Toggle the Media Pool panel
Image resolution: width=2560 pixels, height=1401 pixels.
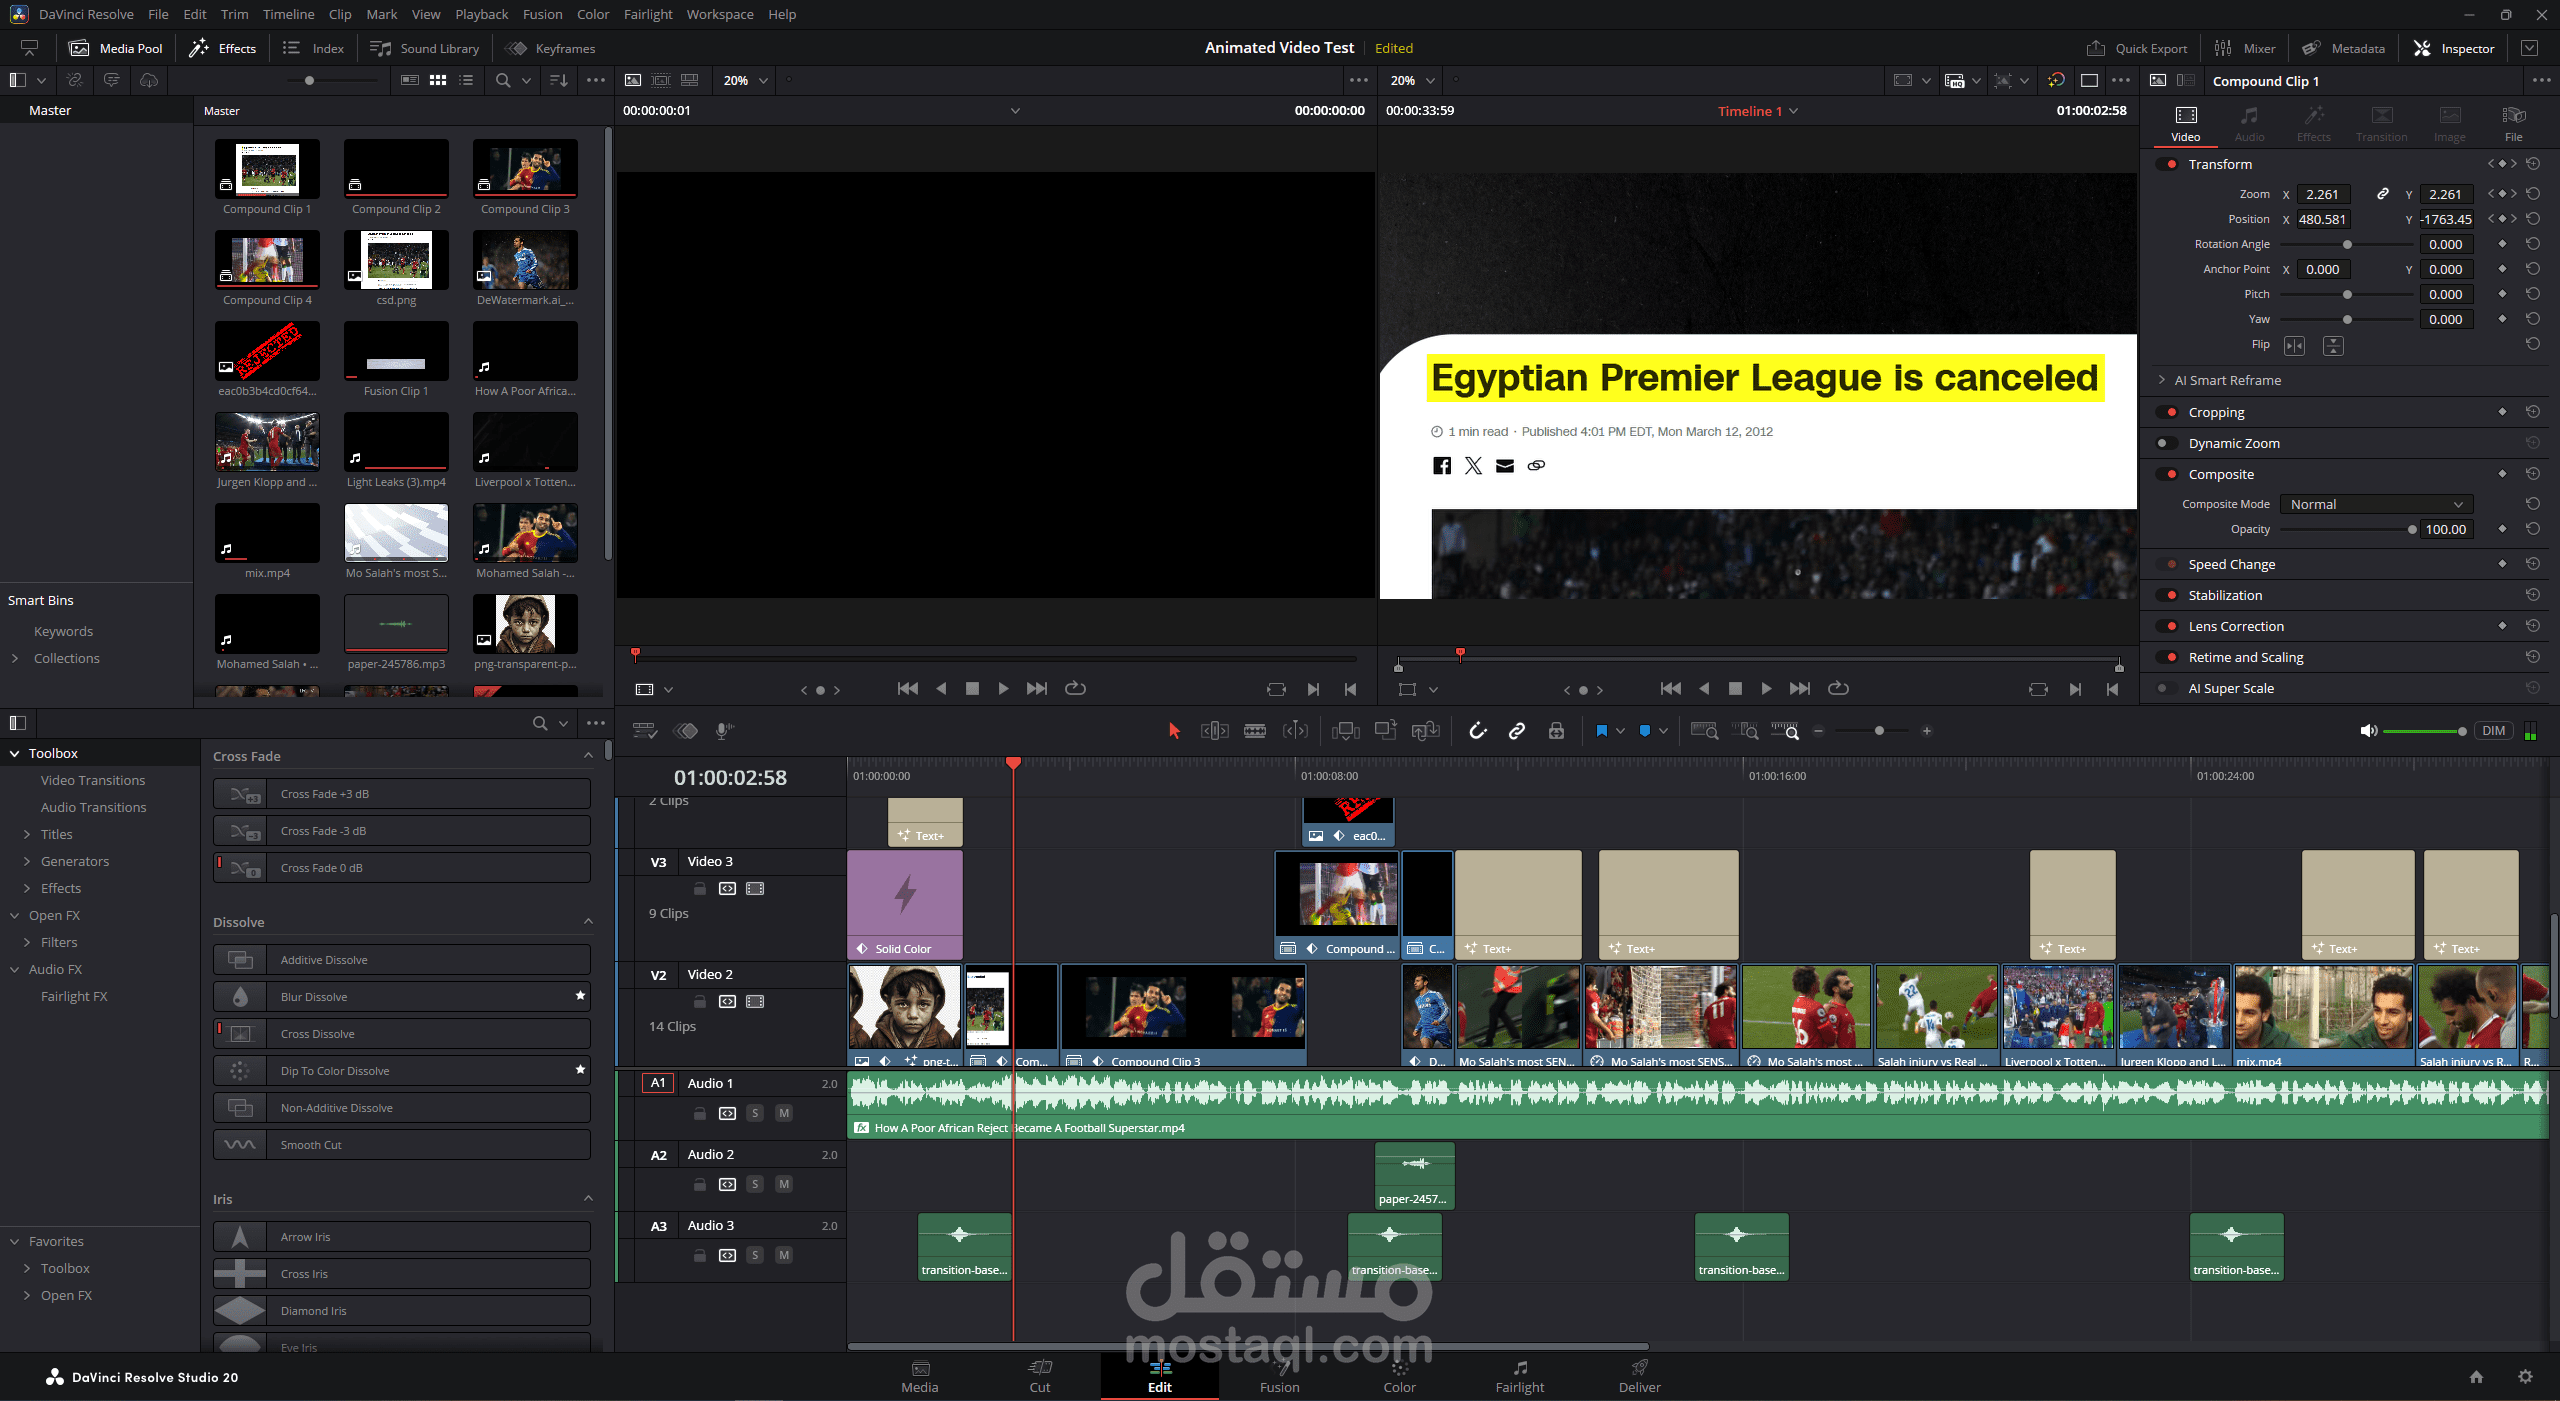tap(115, 48)
